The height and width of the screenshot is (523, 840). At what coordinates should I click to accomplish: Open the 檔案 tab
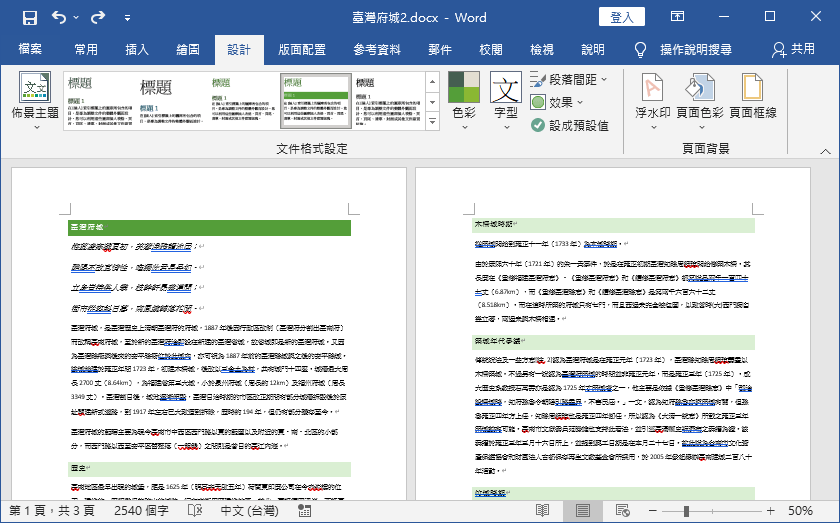pos(30,49)
